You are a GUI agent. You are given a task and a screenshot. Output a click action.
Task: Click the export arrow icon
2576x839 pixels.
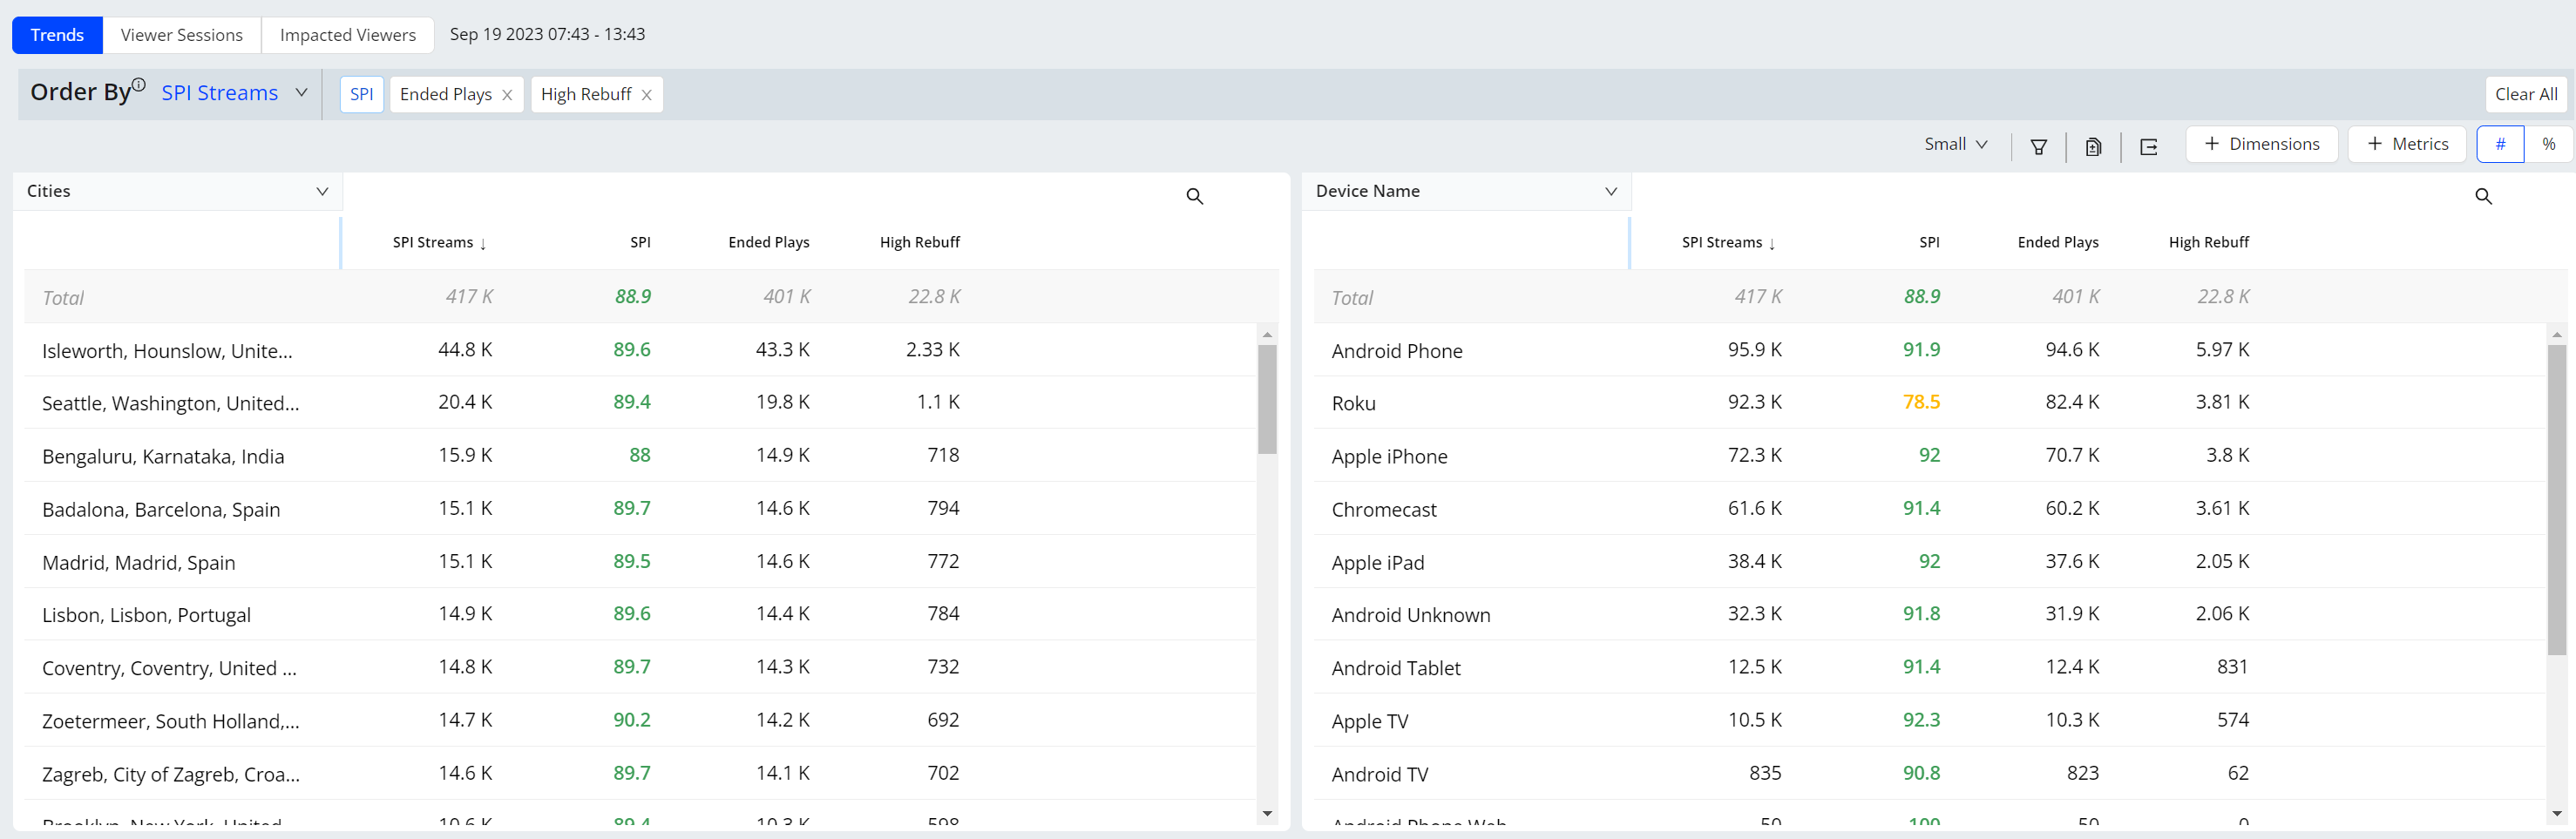coord(2148,147)
